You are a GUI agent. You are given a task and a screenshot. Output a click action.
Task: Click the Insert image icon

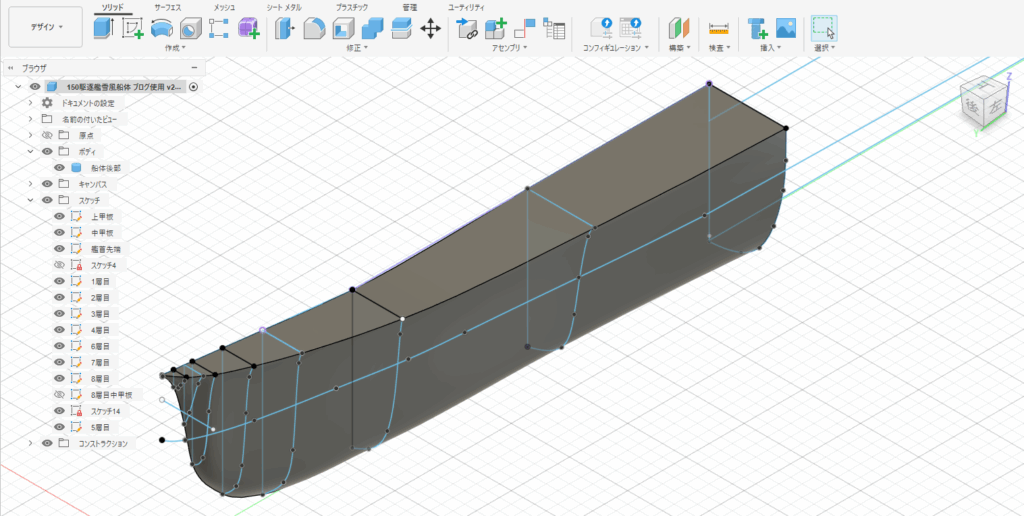pos(786,28)
